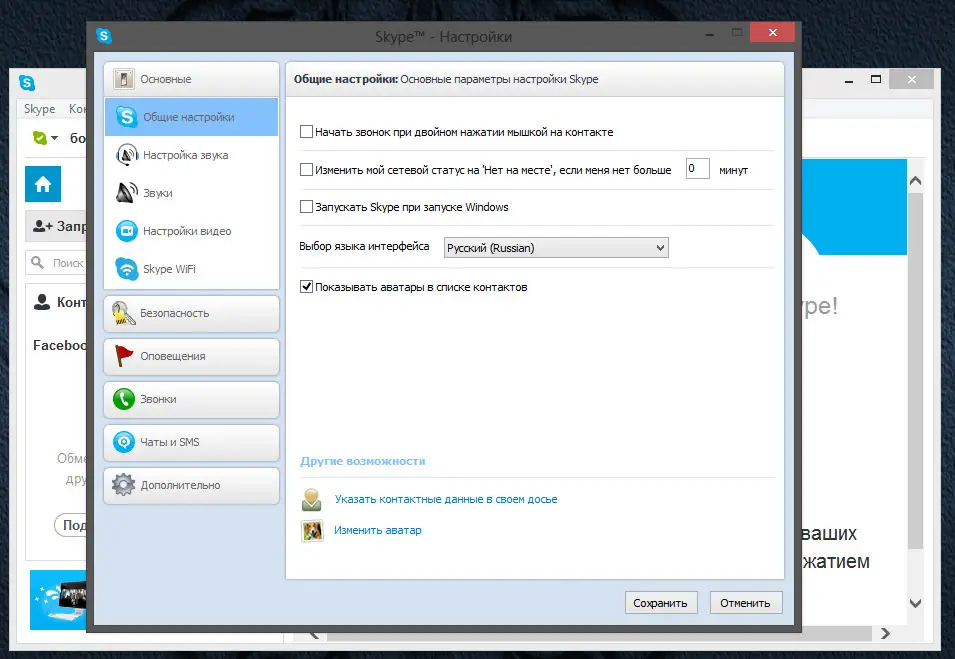Click Изменить аватар link
The height and width of the screenshot is (659, 955).
(378, 530)
